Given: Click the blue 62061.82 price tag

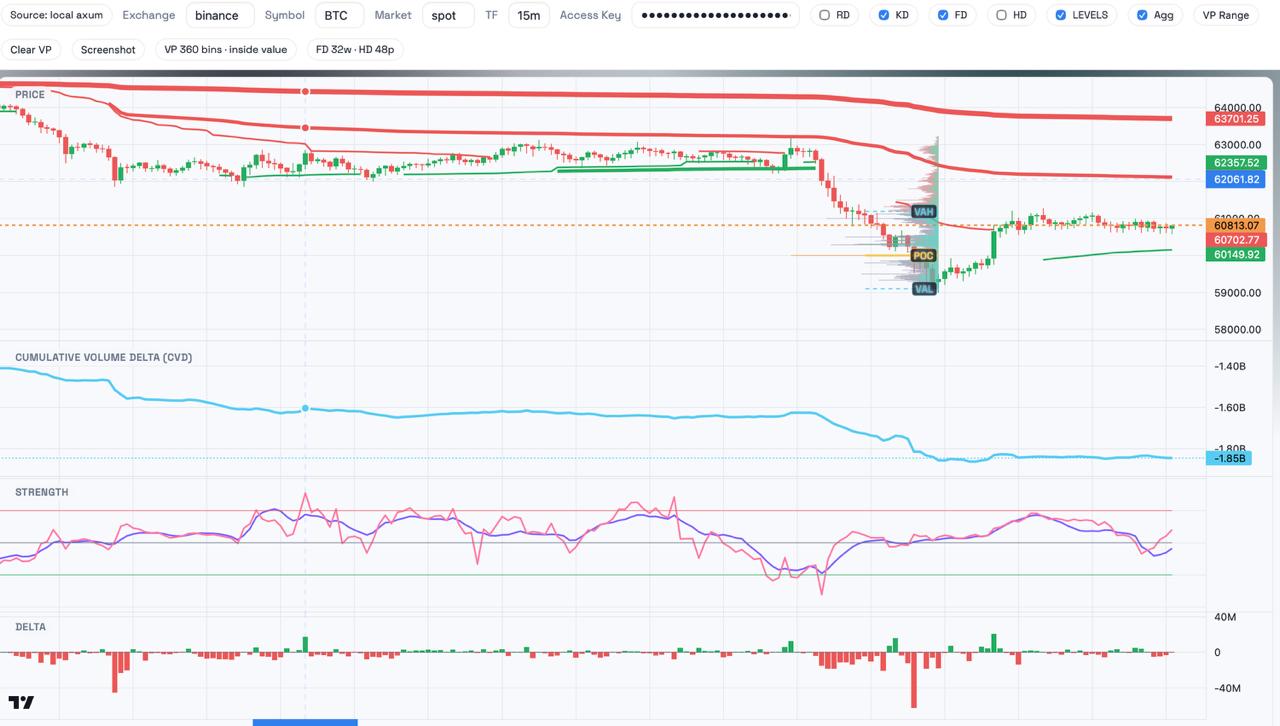Looking at the screenshot, I should click(1236, 180).
